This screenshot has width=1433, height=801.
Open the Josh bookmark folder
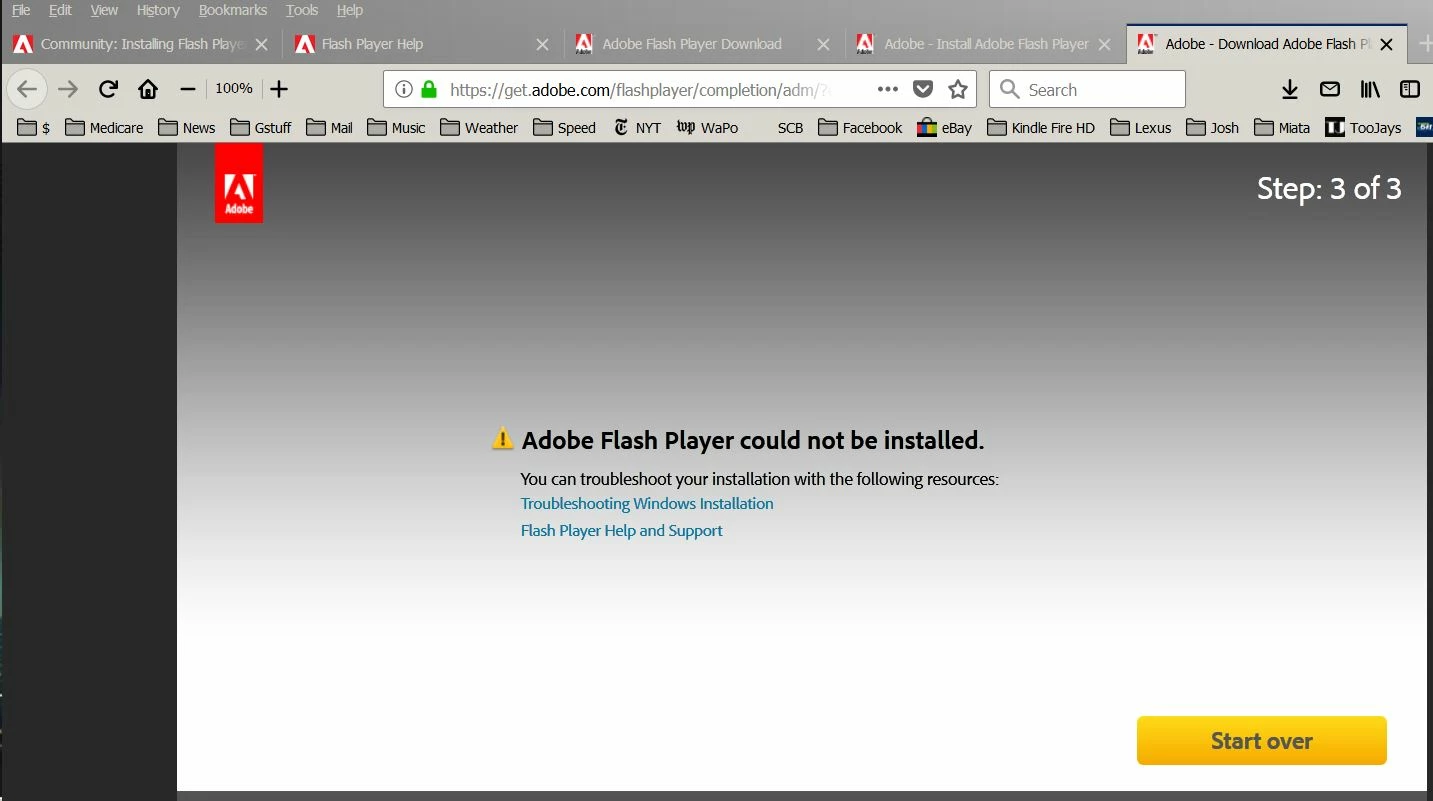(1212, 127)
